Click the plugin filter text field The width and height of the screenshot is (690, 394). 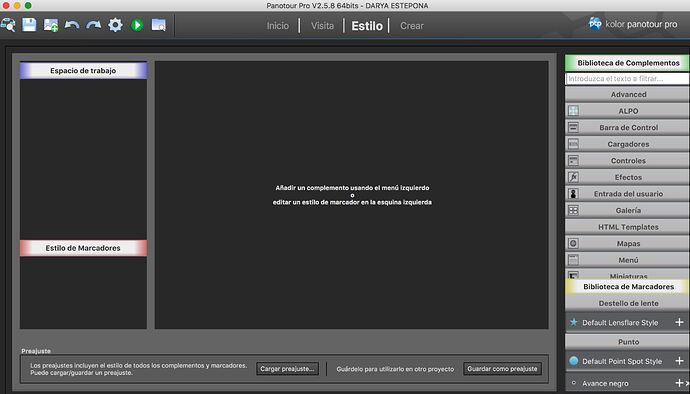pyautogui.click(x=627, y=79)
